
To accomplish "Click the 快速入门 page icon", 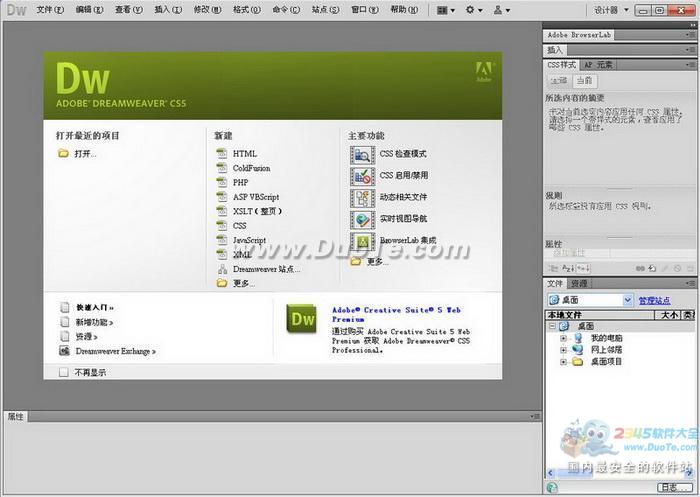I will pos(65,307).
